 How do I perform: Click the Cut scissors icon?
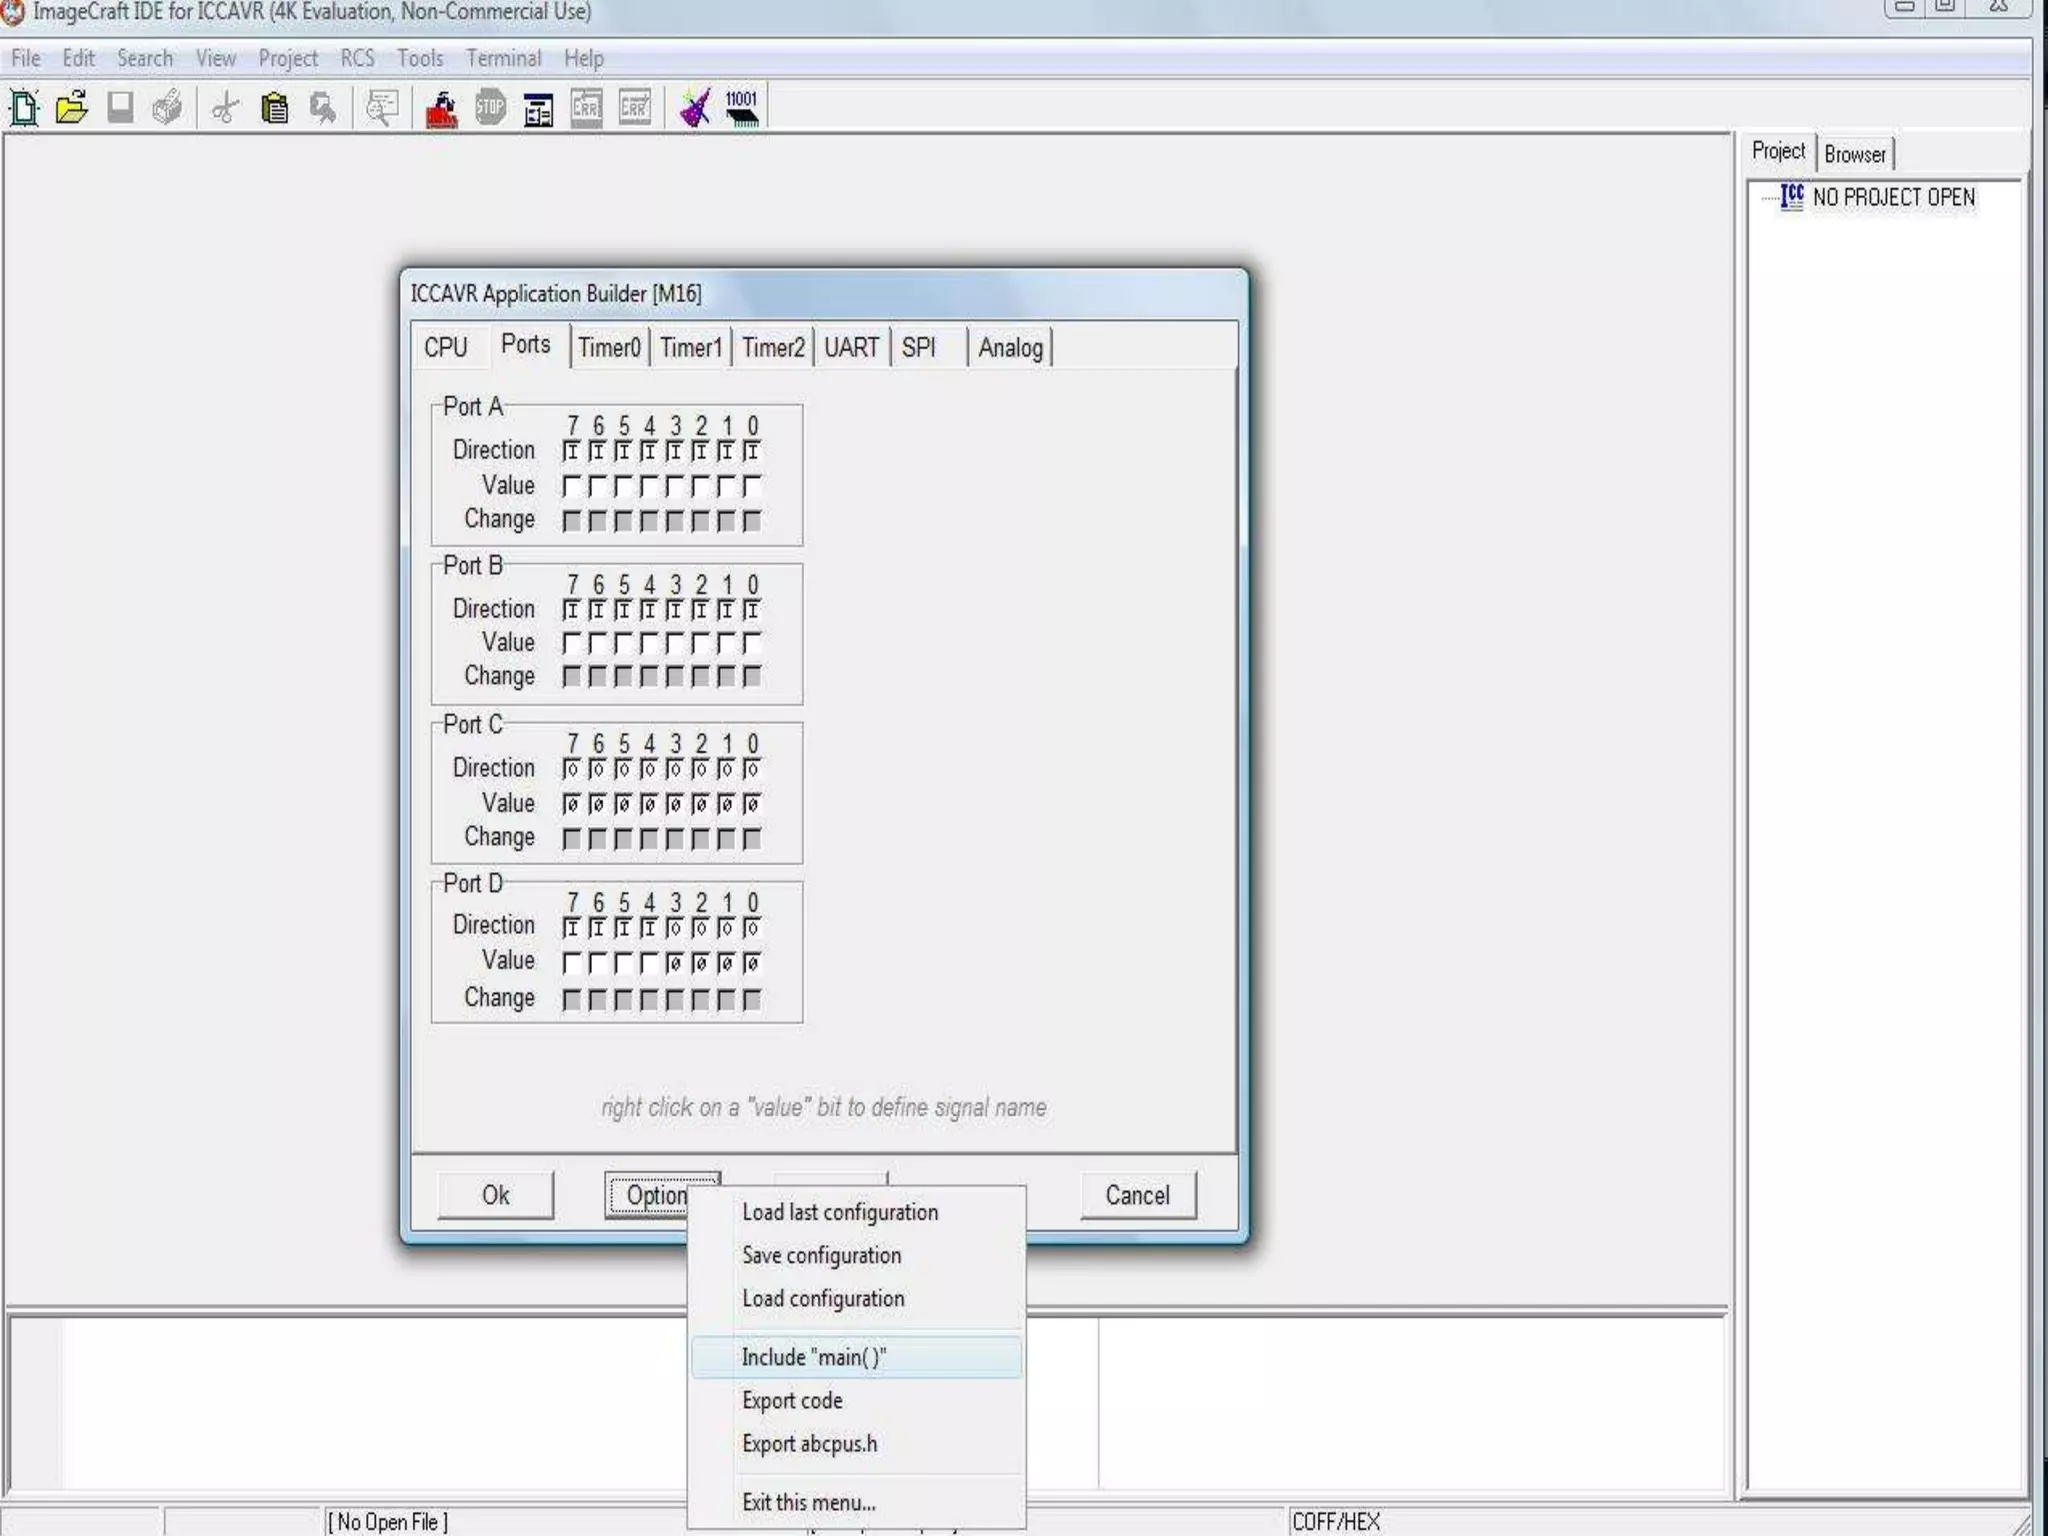point(226,108)
